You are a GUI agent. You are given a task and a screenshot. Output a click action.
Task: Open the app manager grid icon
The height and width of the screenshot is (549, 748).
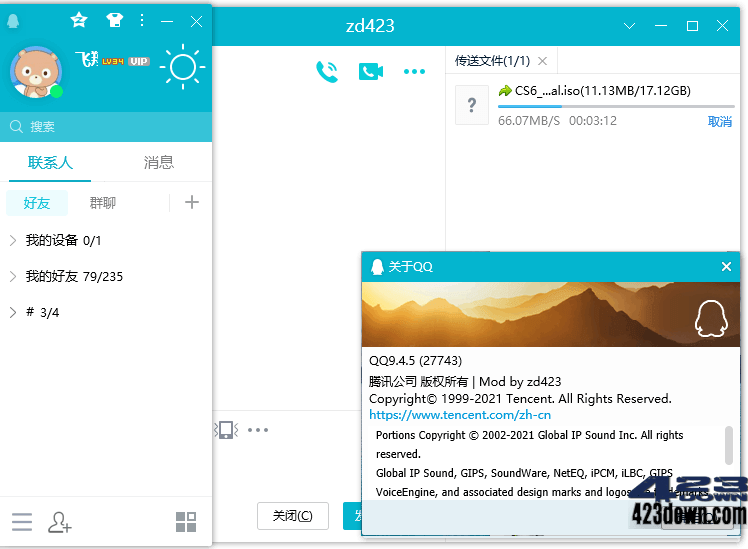(186, 522)
